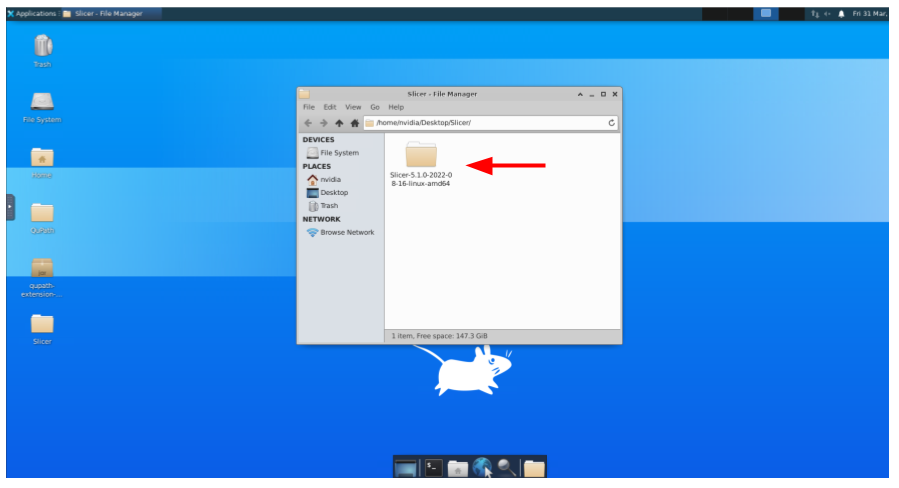Click the Back arrow in the file manager toolbar
Image resolution: width=899 pixels, height=488 pixels.
(308, 123)
